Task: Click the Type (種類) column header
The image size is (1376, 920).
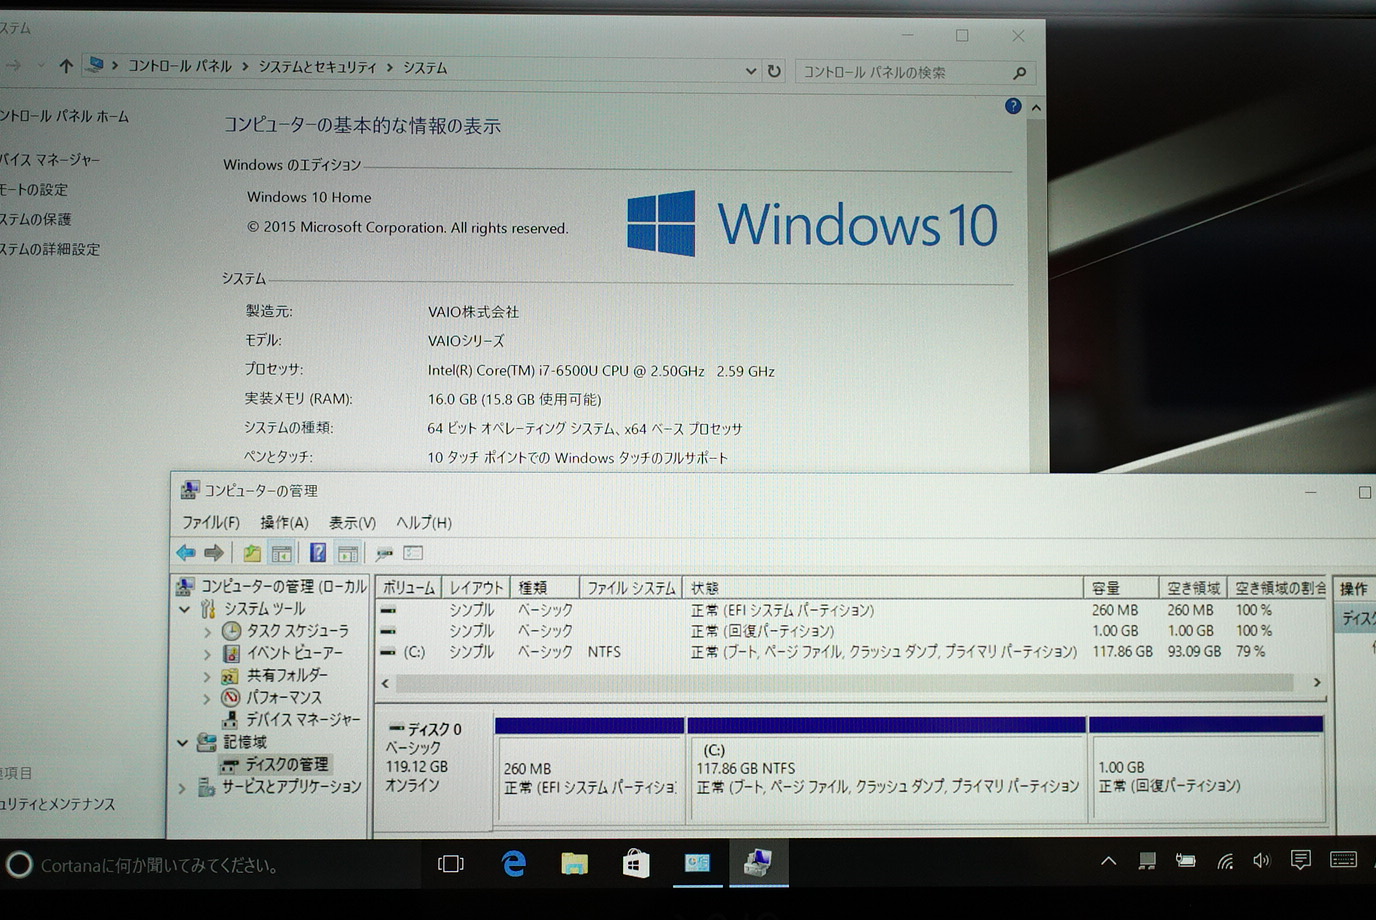Action: 545,588
